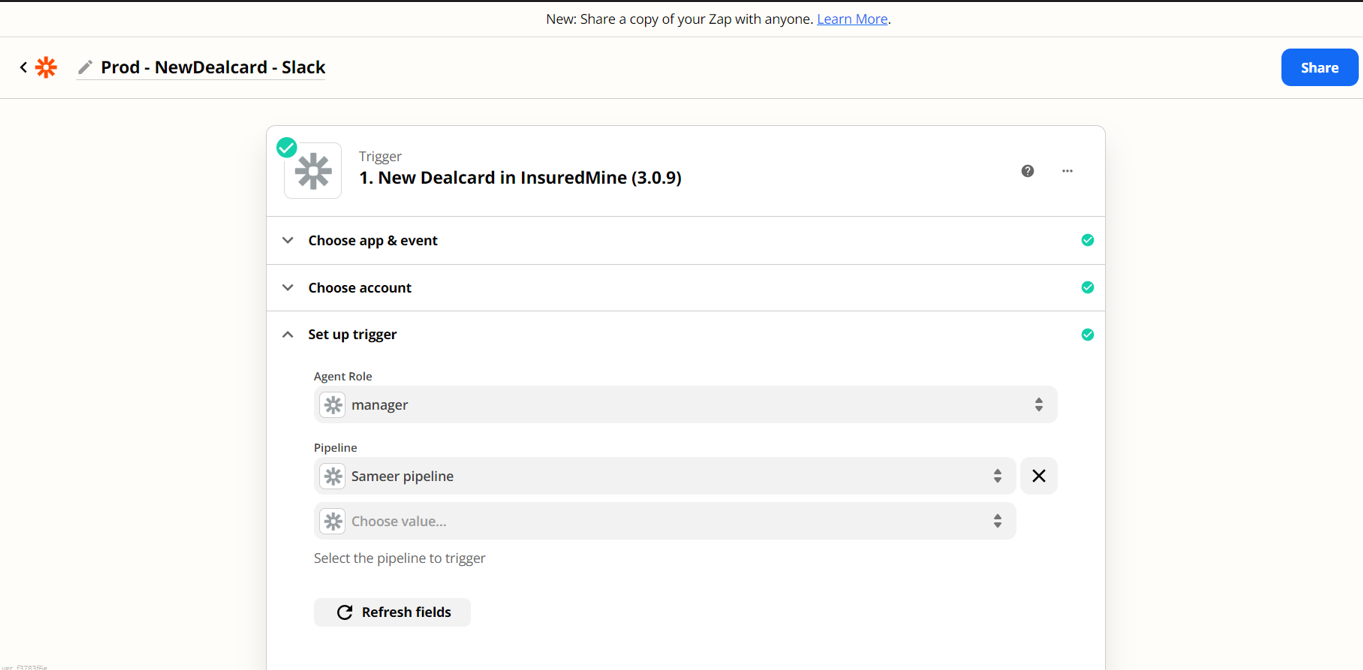Image resolution: width=1363 pixels, height=670 pixels.
Task: Edit Zap name with the pencil icon
Action: point(85,67)
